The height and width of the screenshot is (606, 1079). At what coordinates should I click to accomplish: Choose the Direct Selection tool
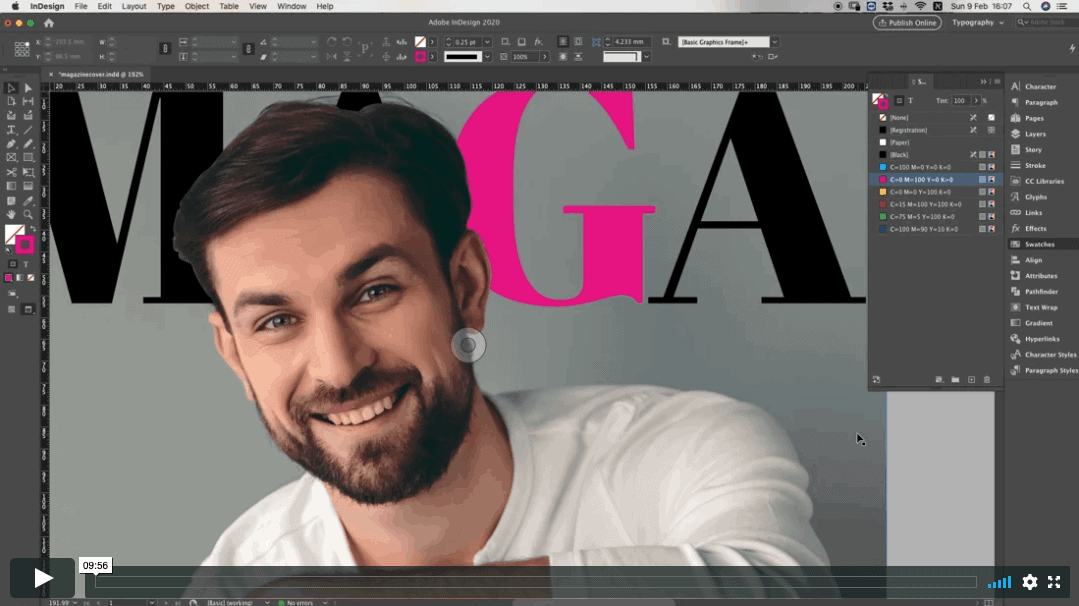tap(28, 88)
